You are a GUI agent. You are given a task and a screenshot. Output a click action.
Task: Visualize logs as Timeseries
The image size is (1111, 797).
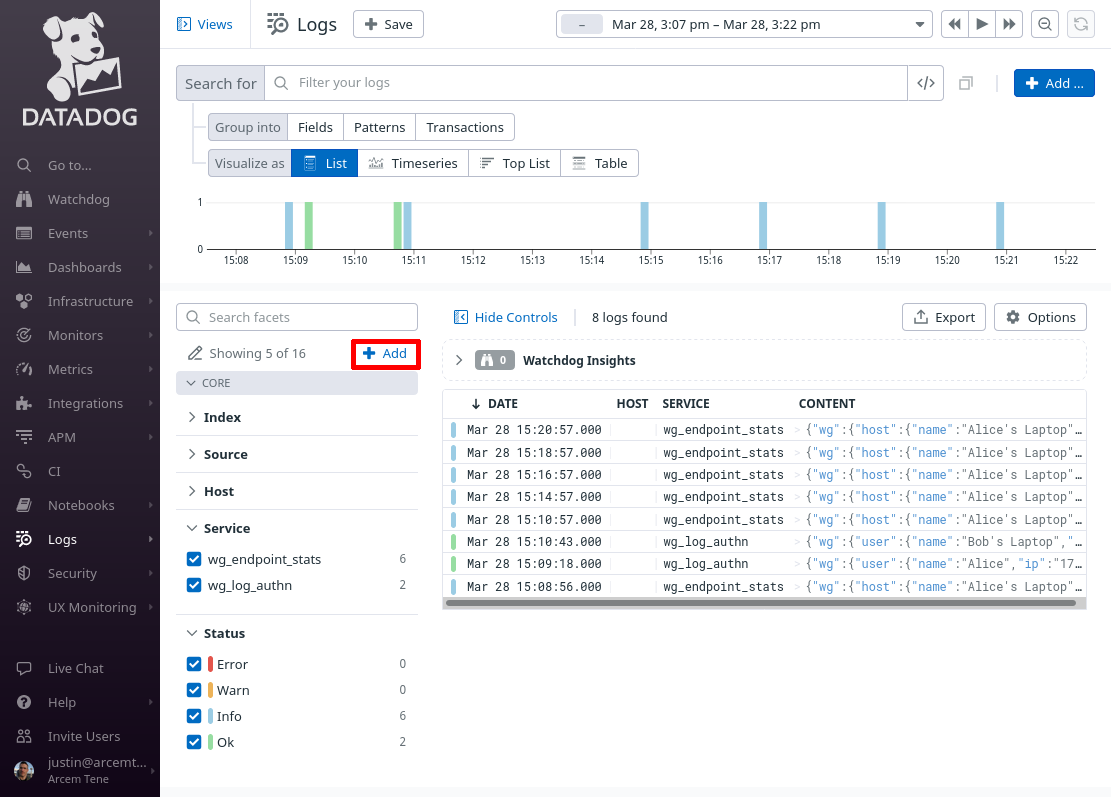click(413, 164)
